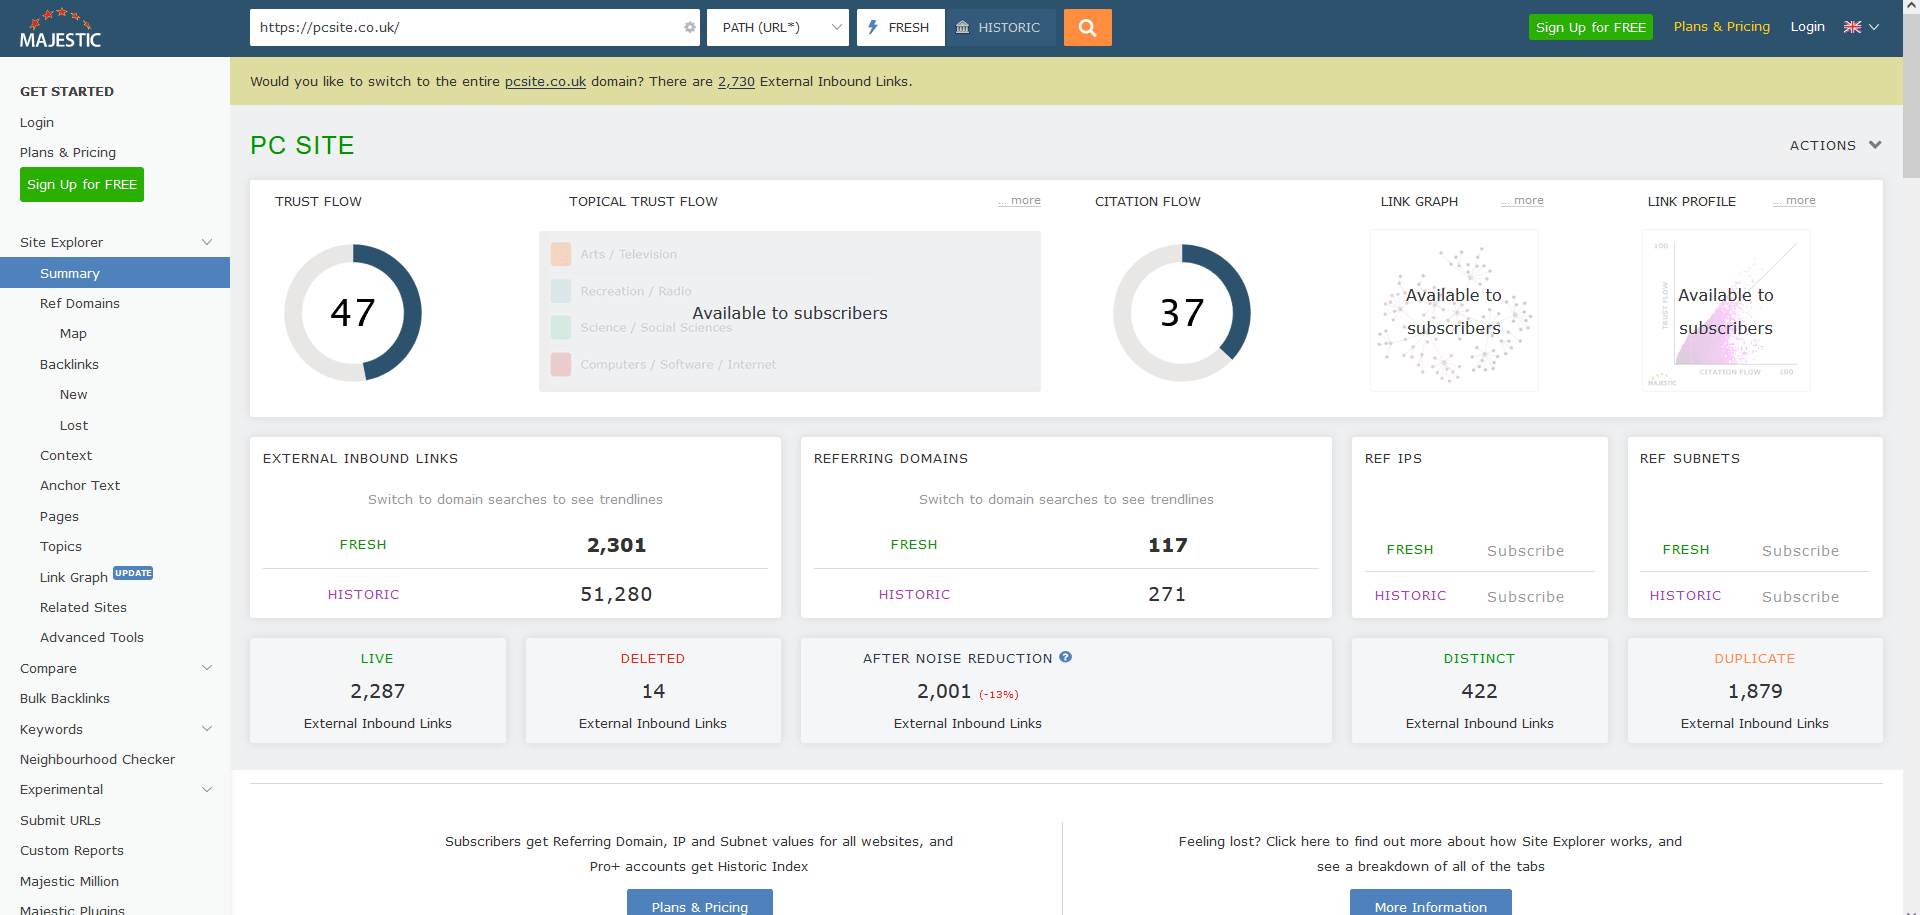Click the DELETED 14 links card

point(653,690)
